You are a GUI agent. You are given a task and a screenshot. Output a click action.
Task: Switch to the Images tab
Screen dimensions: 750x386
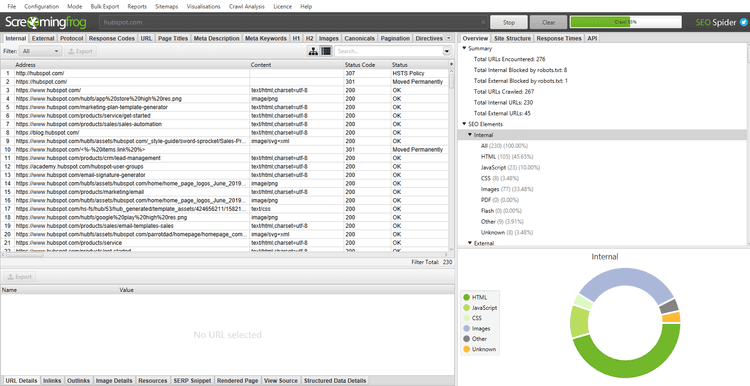[x=329, y=38]
